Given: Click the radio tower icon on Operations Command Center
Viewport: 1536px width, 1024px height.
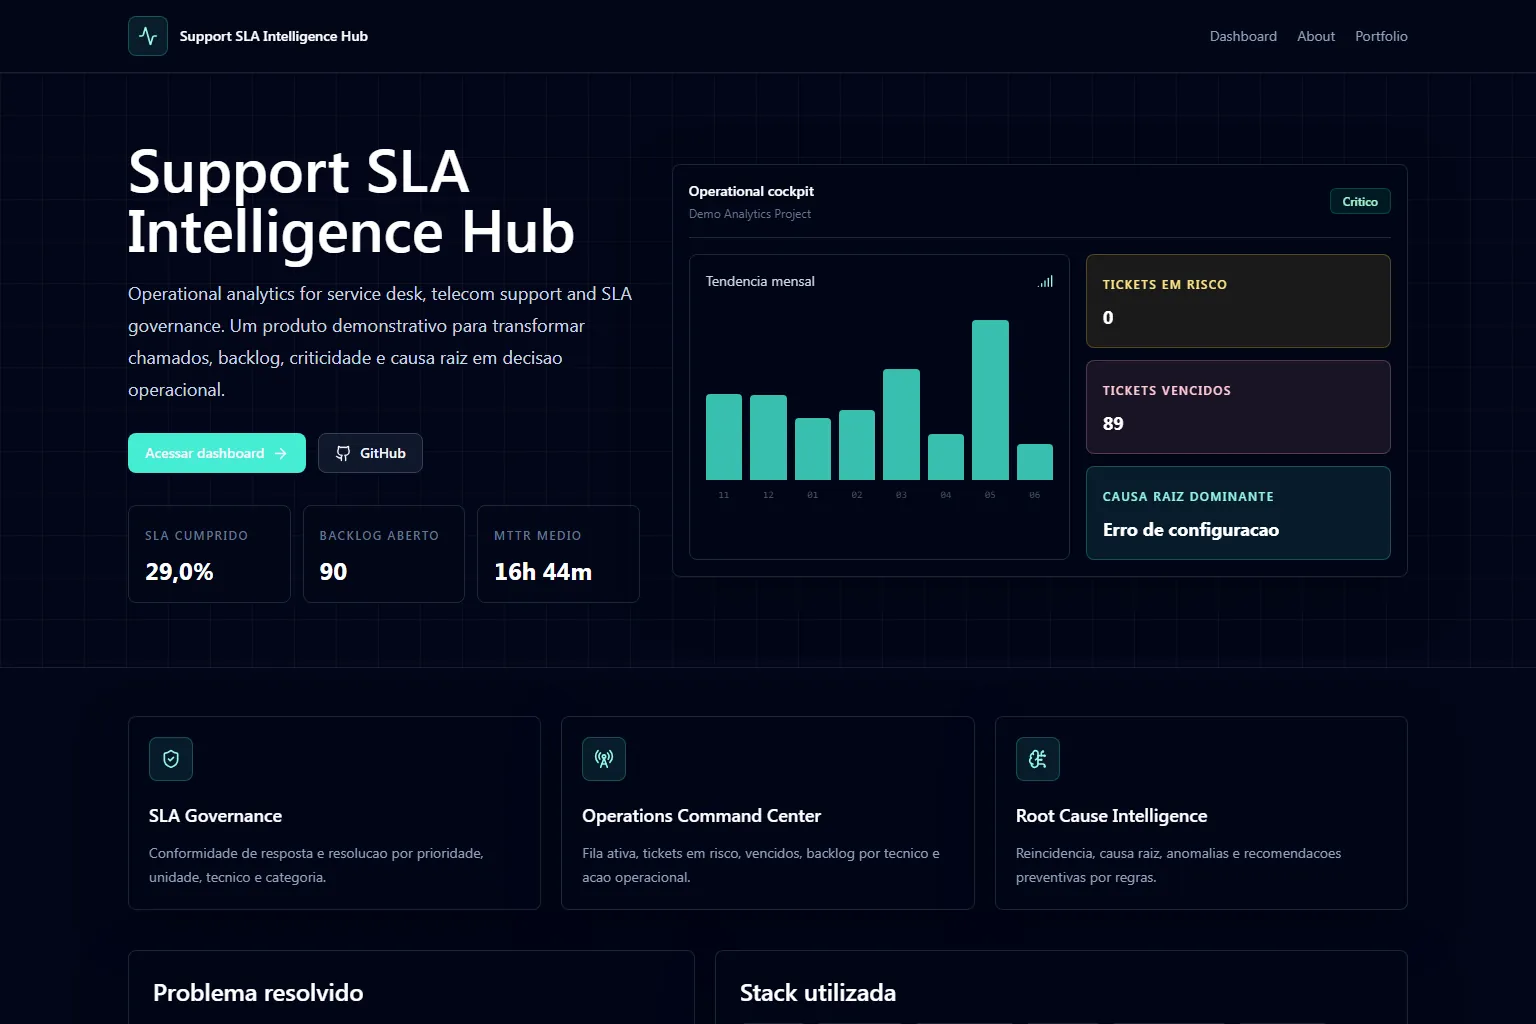Looking at the screenshot, I should pos(604,759).
